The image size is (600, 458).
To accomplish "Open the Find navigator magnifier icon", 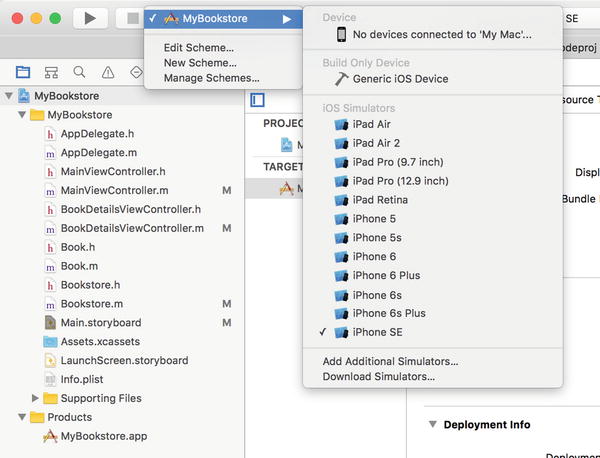I will pyautogui.click(x=79, y=72).
